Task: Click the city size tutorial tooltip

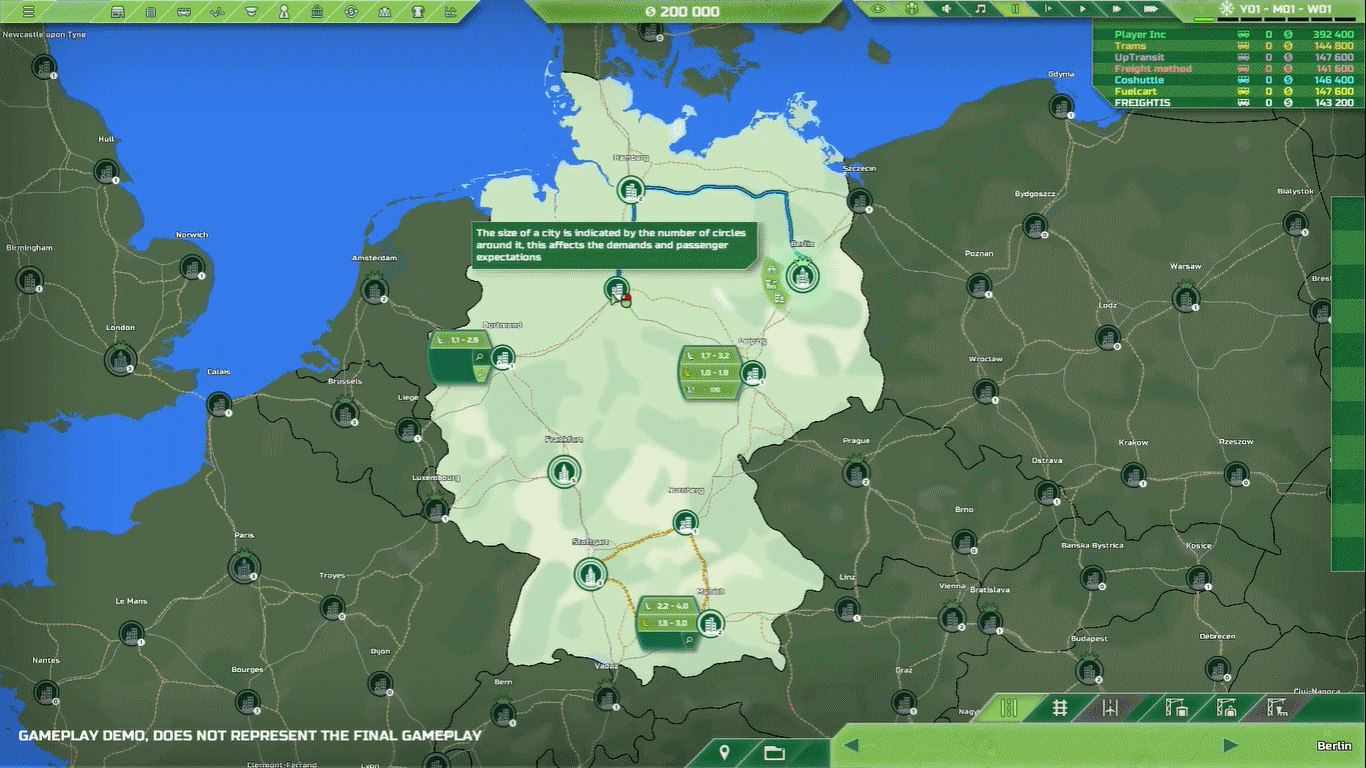Action: click(616, 245)
